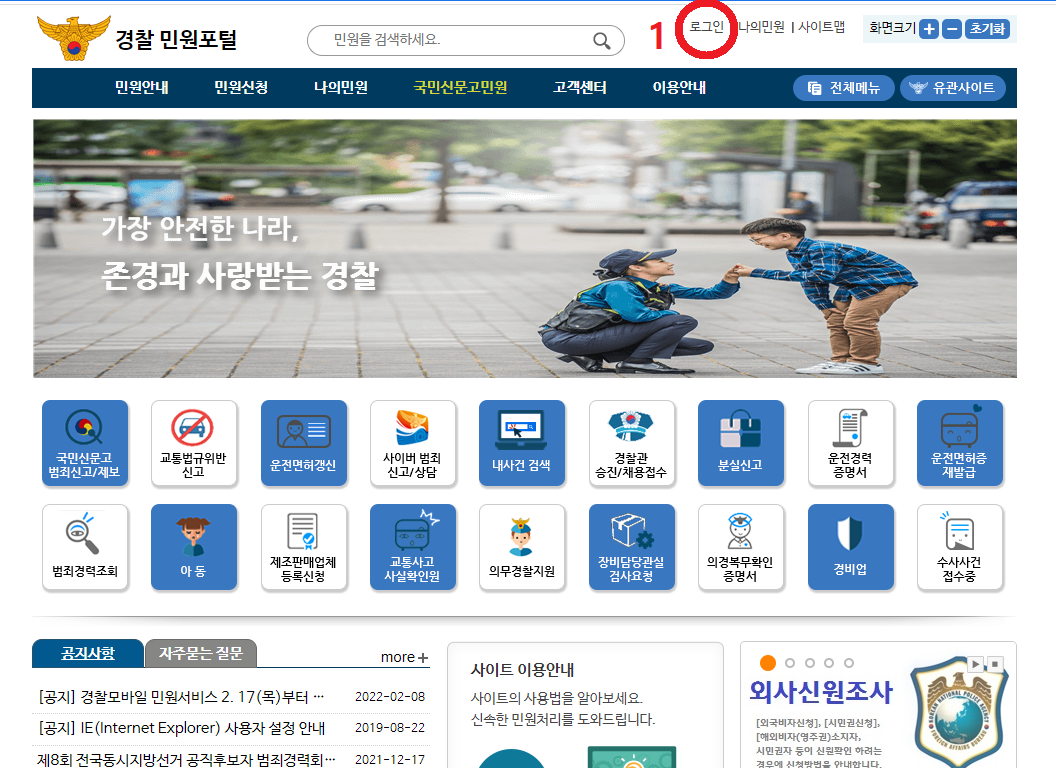Click the main banner image
The width and height of the screenshot is (1056, 768).
[x=525, y=249]
